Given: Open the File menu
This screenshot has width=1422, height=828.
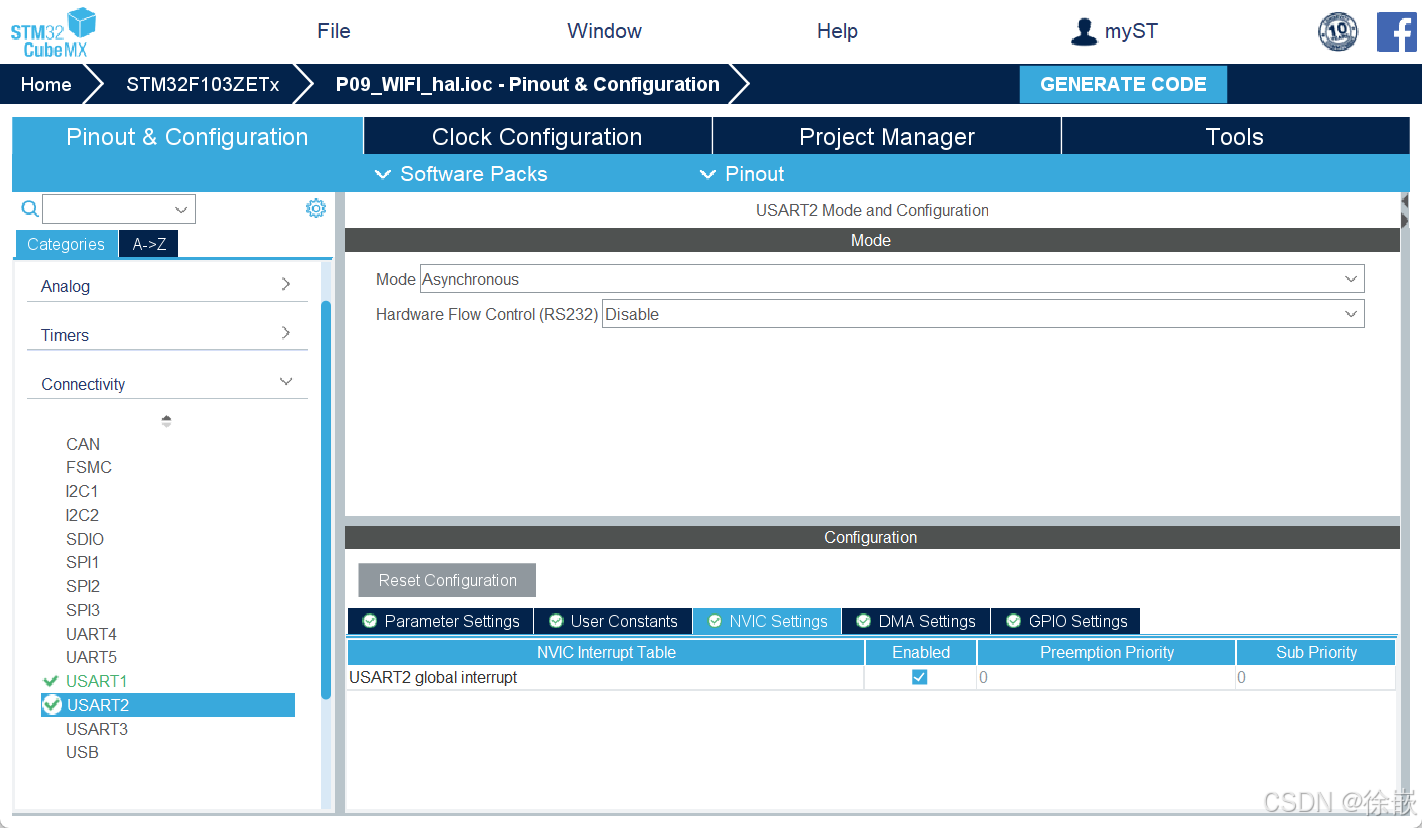Looking at the screenshot, I should coord(334,31).
